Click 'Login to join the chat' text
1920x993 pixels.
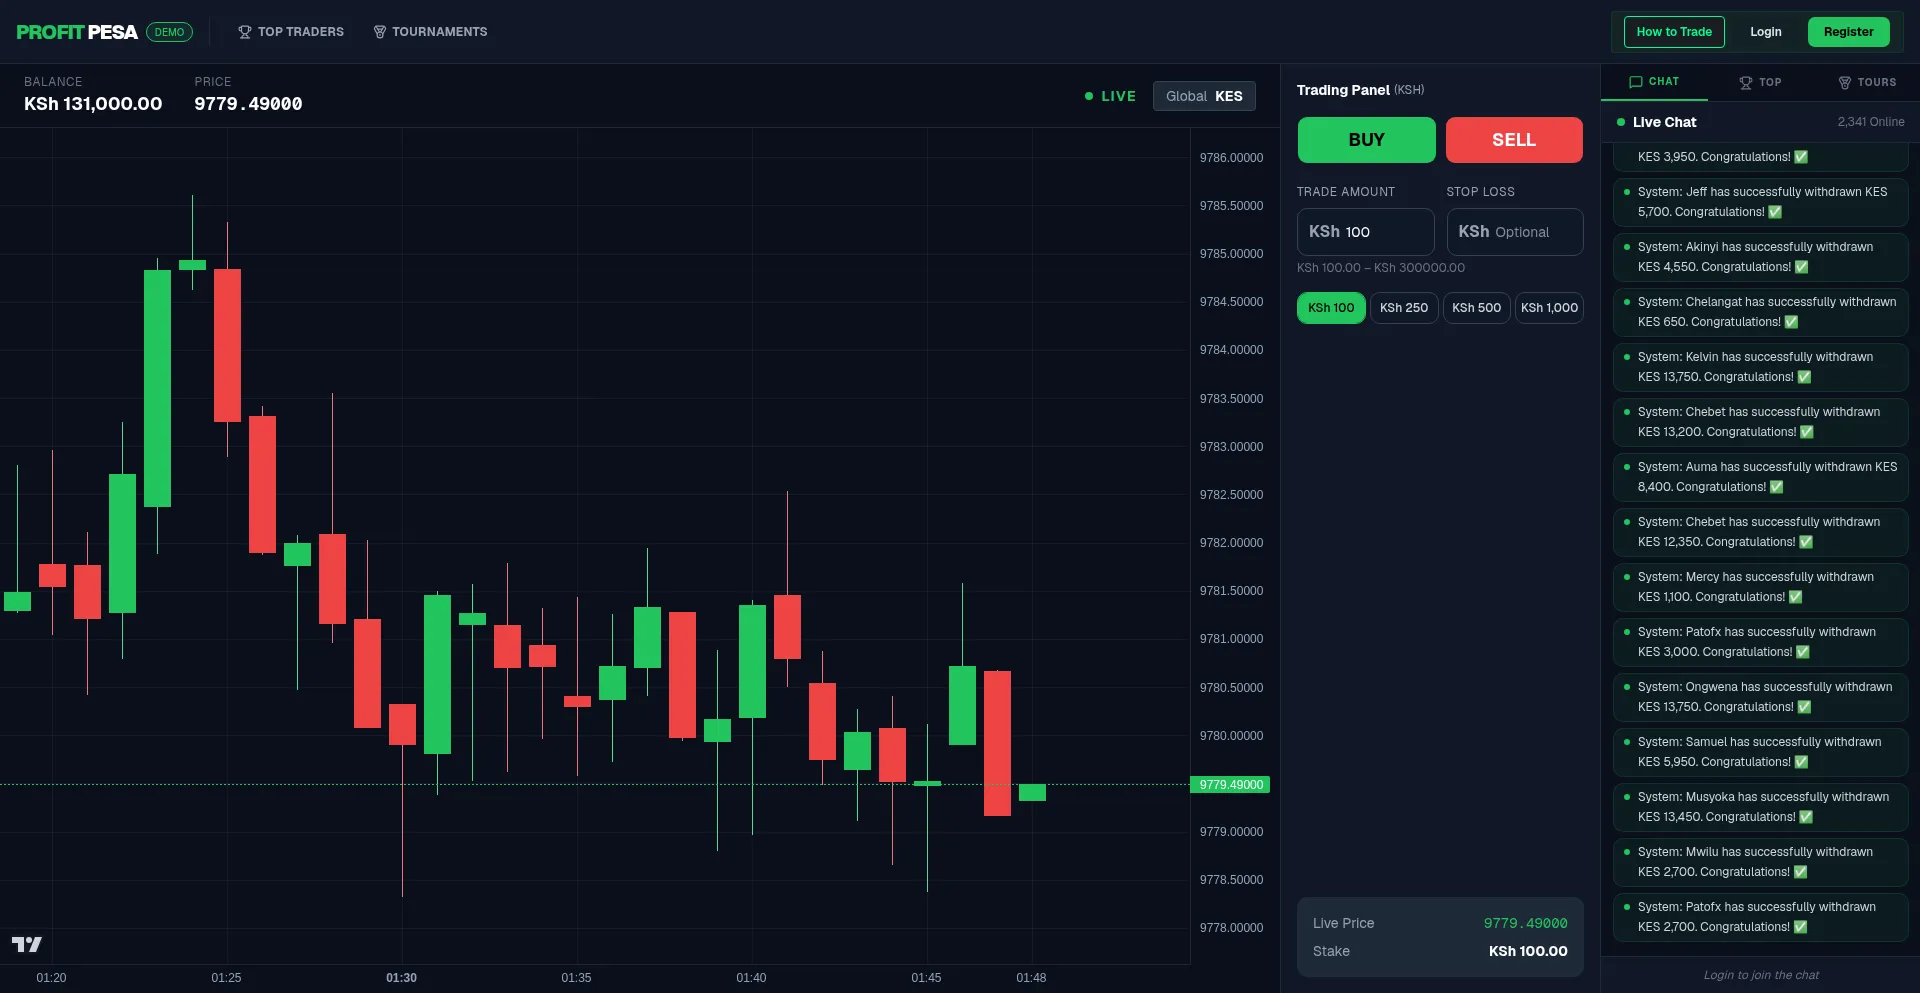[x=1761, y=975]
